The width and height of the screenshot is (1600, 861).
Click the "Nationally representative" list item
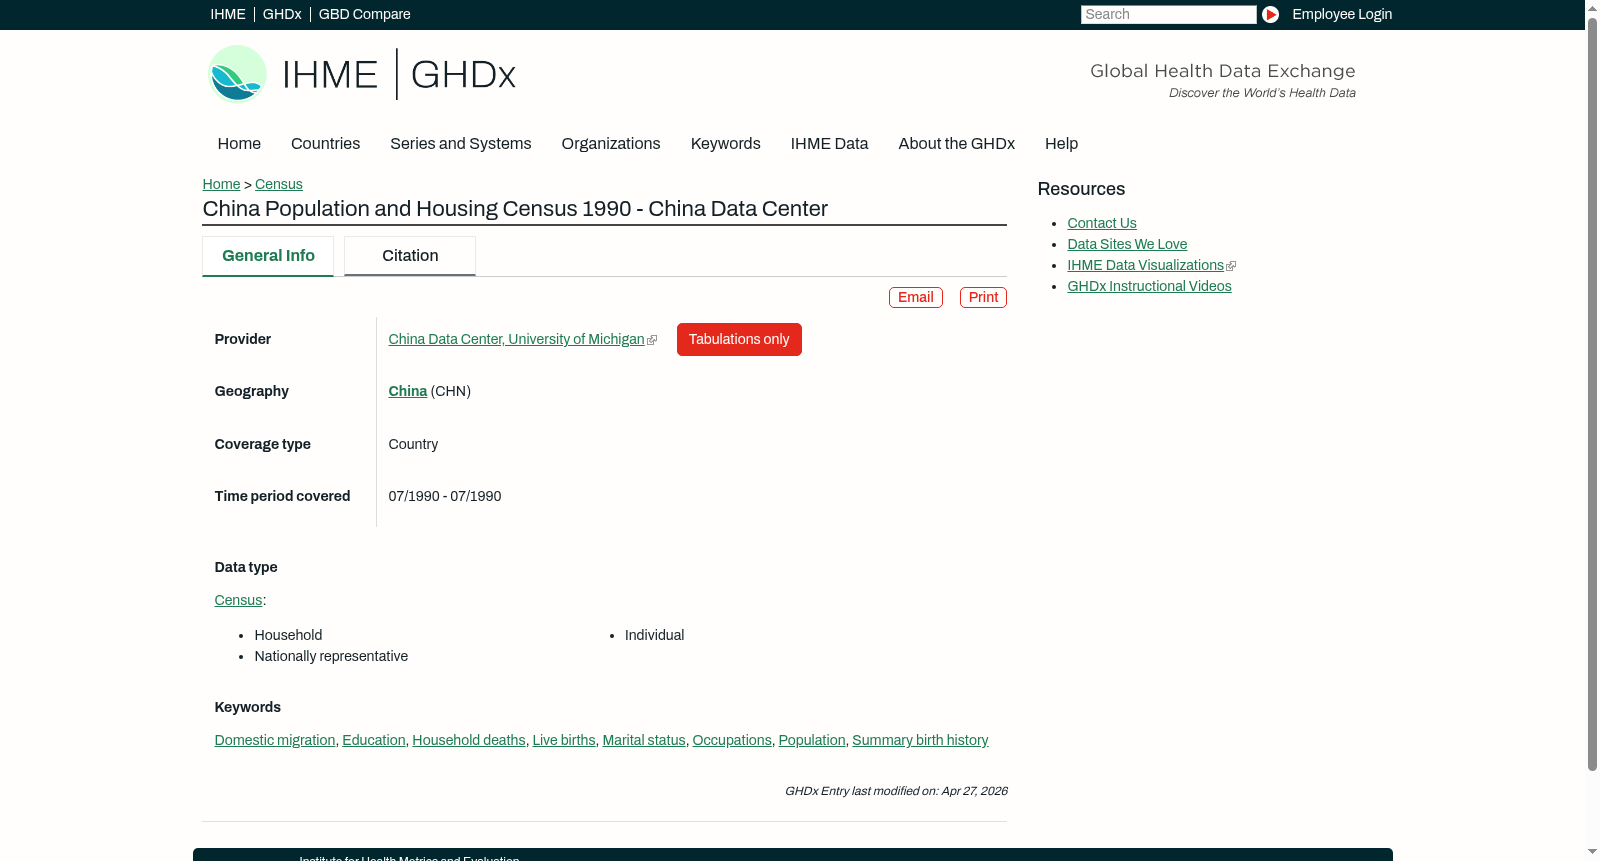point(331,656)
